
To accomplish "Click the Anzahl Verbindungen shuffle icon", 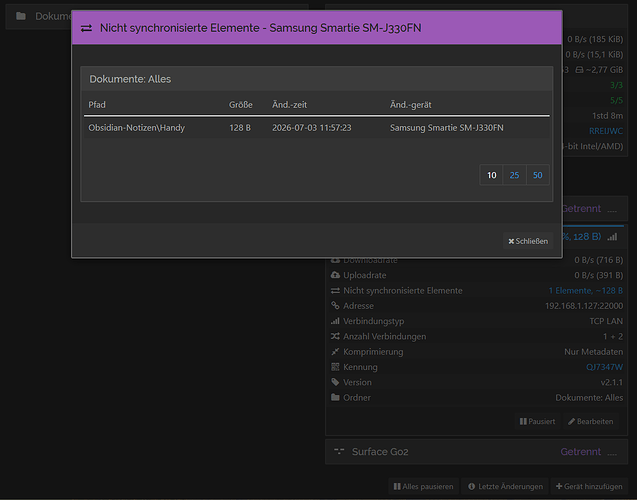I will pyautogui.click(x=335, y=336).
